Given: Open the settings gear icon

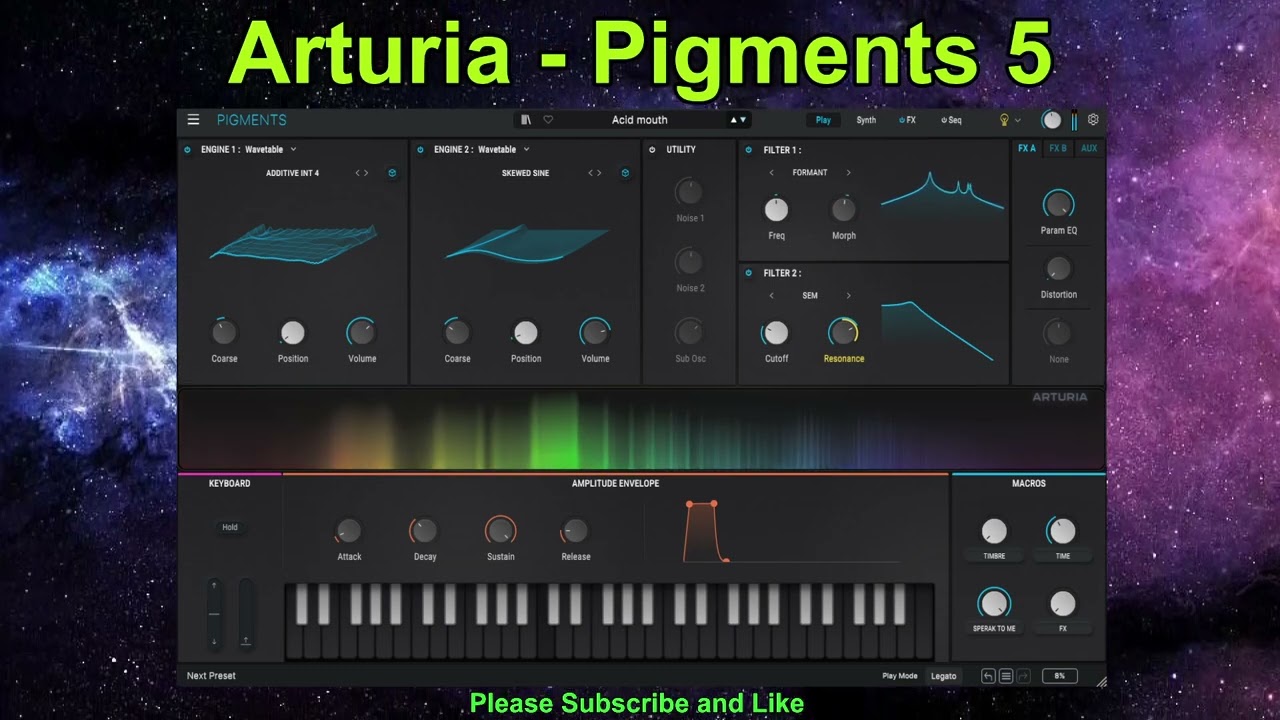Looking at the screenshot, I should (1093, 120).
